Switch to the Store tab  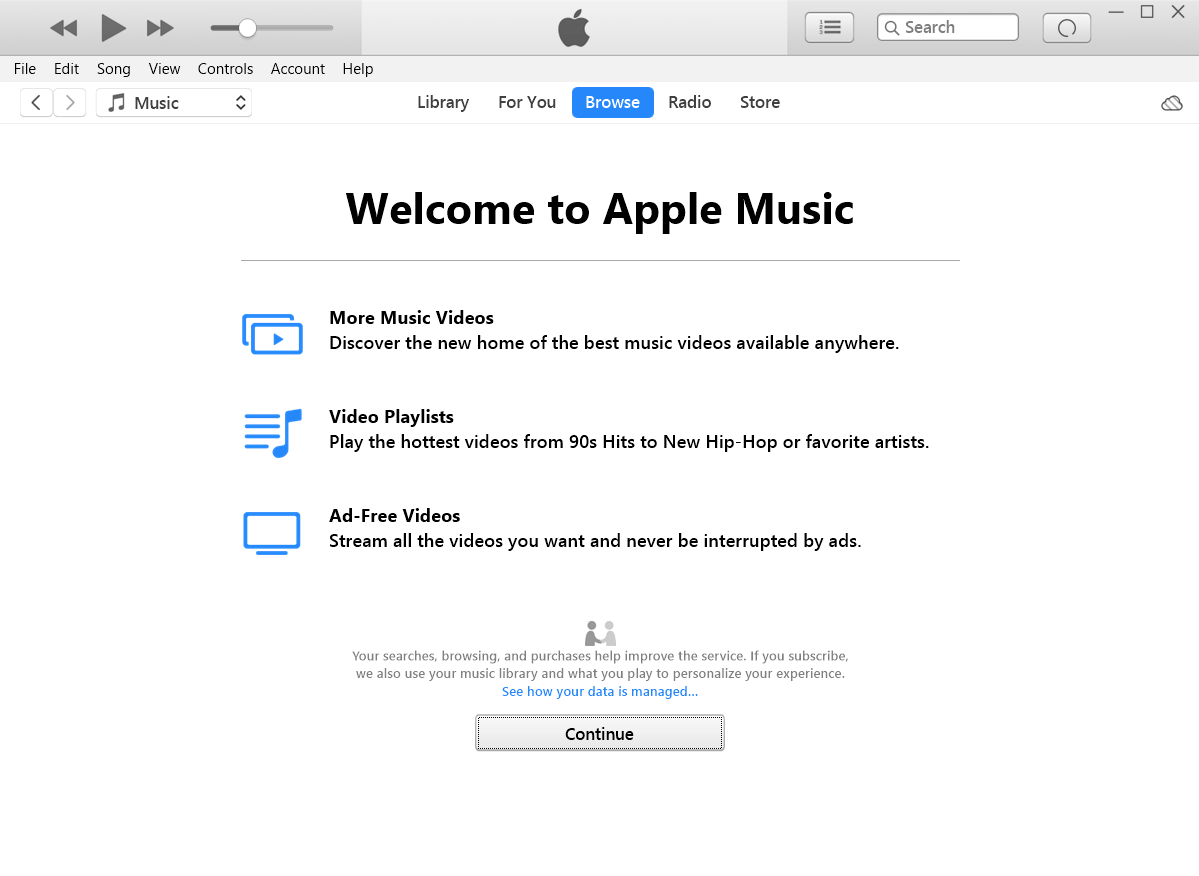(x=759, y=102)
